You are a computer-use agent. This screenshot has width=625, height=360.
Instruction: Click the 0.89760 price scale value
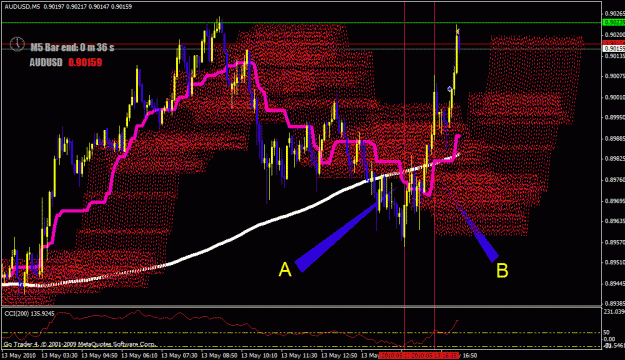coord(614,180)
